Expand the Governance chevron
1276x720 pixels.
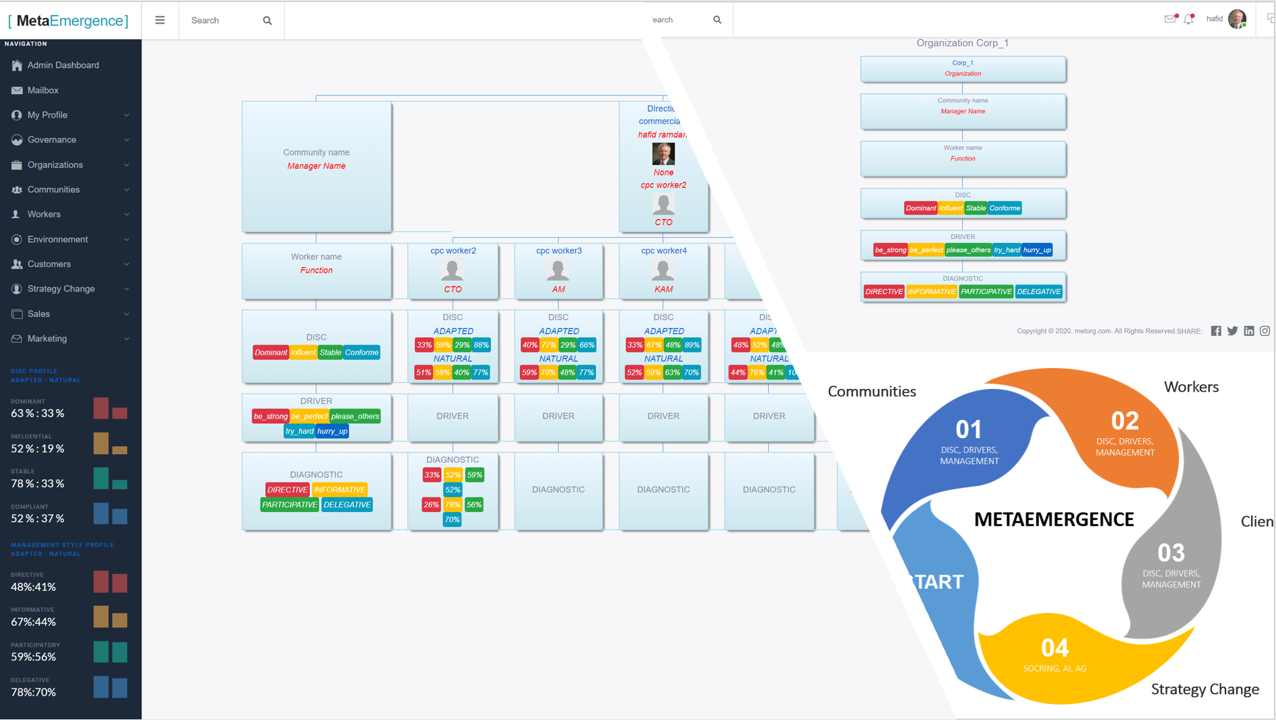pyautogui.click(x=126, y=140)
